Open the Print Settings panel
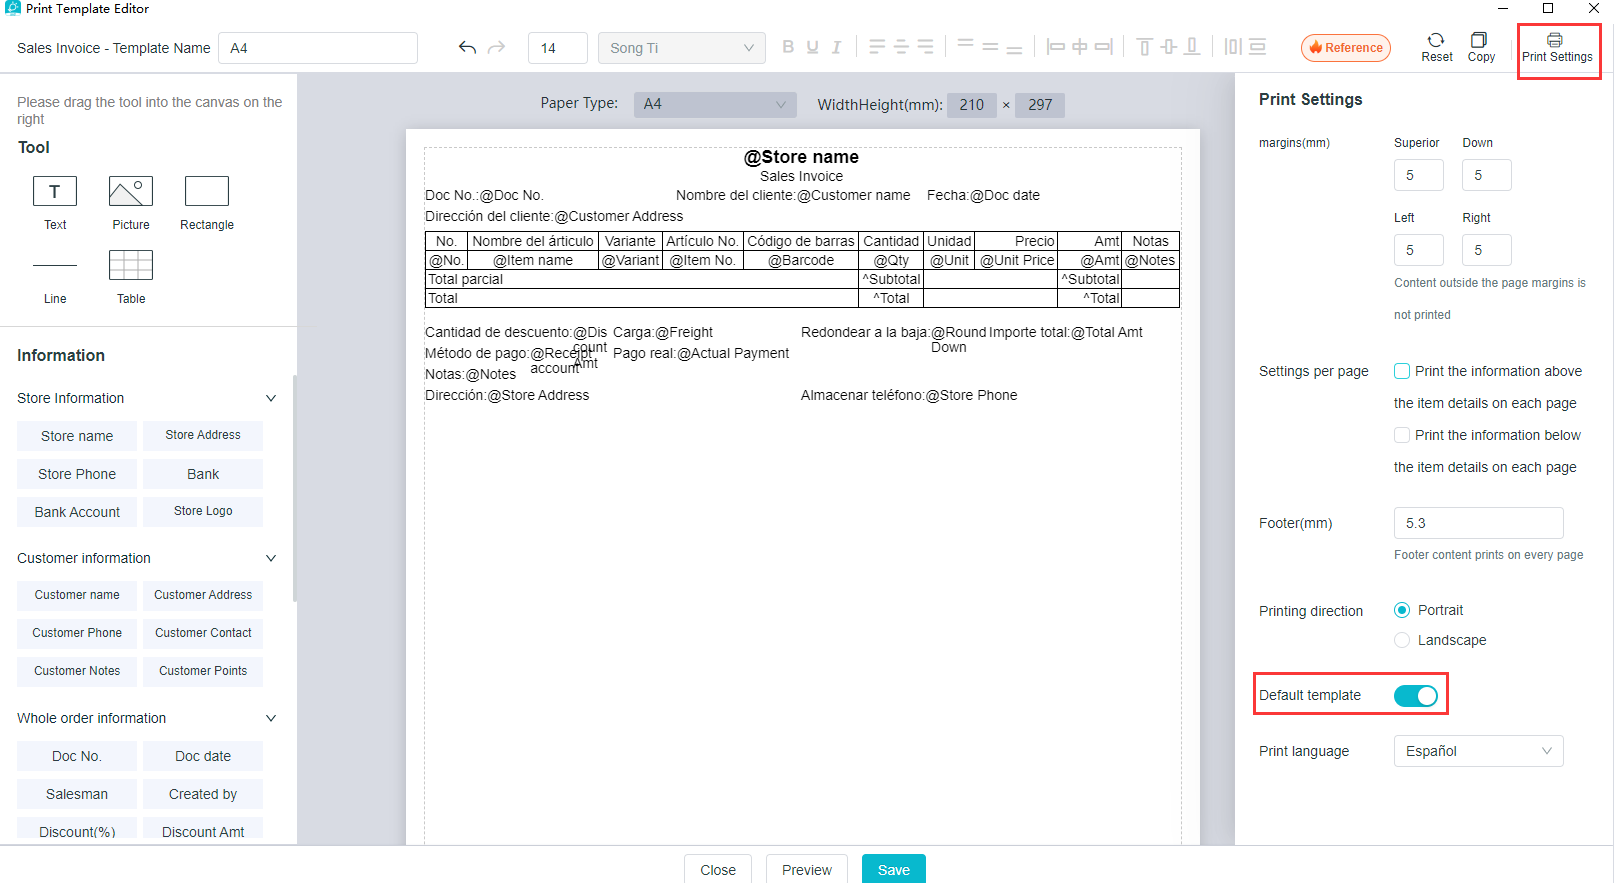The width and height of the screenshot is (1614, 883). pyautogui.click(x=1556, y=48)
